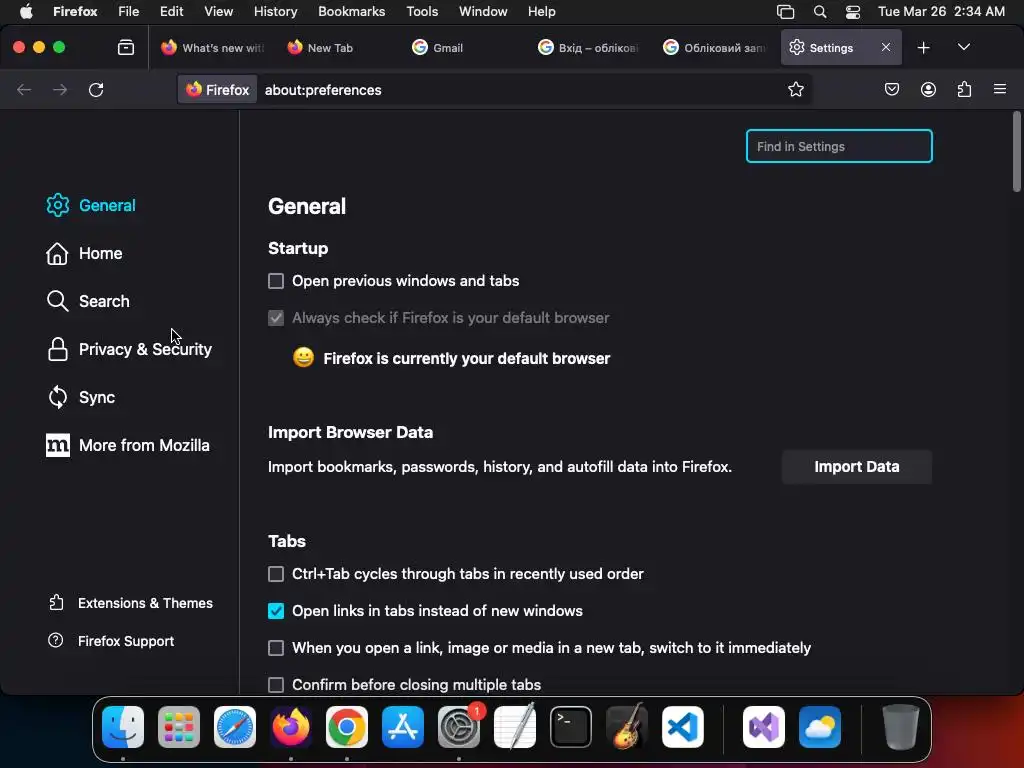Open the Extensions puzzle icon in the toolbar
Image resolution: width=1024 pixels, height=768 pixels.
[964, 89]
